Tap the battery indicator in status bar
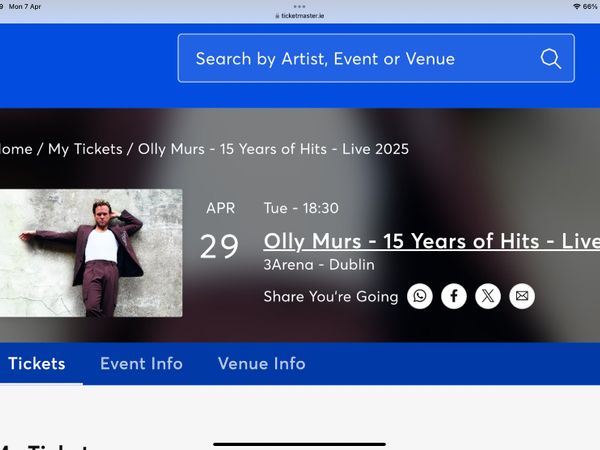 pos(590,6)
